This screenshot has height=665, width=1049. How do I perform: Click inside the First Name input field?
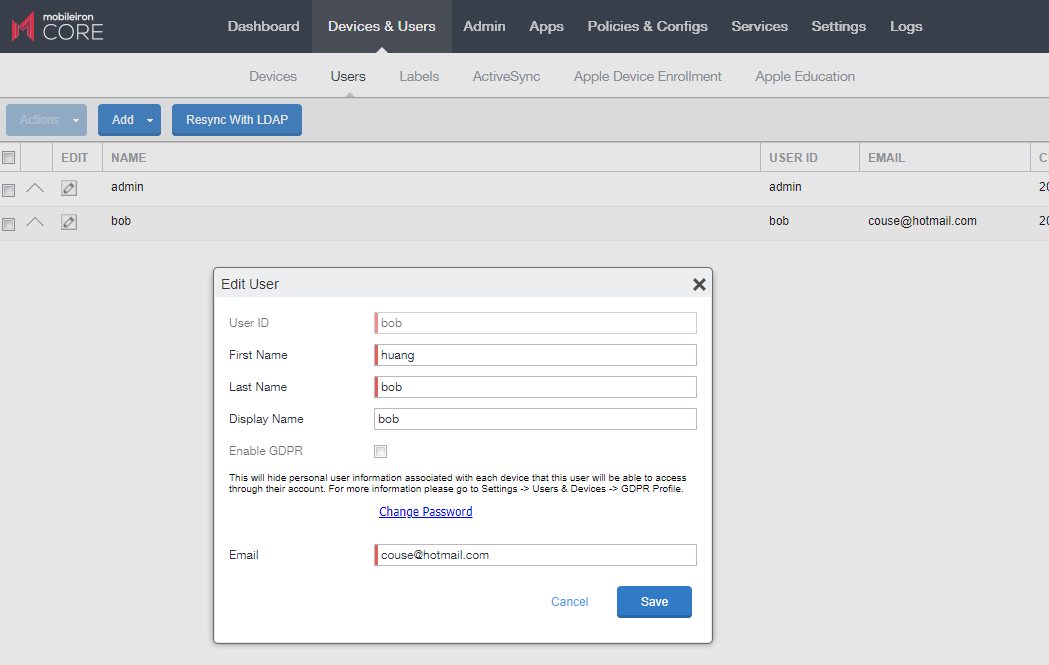point(535,355)
